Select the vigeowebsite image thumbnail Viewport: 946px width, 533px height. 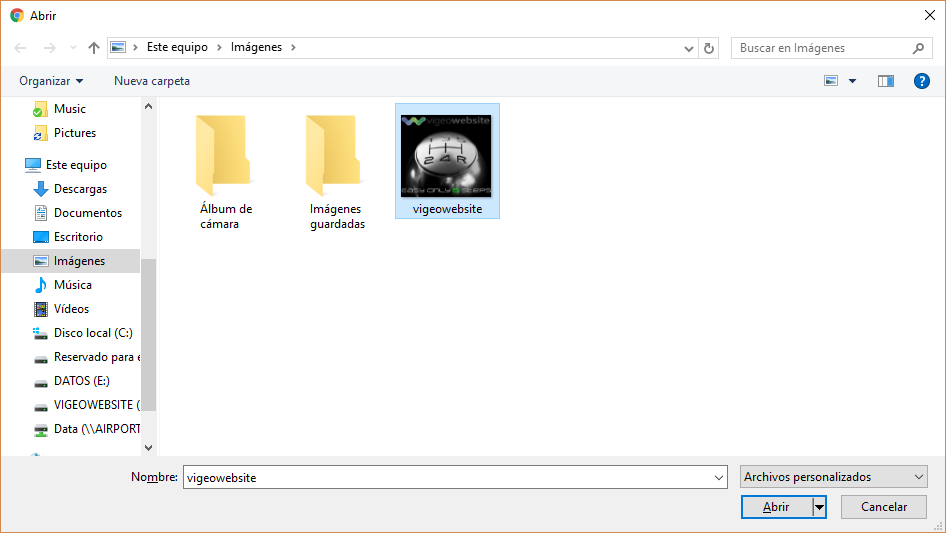click(x=446, y=156)
